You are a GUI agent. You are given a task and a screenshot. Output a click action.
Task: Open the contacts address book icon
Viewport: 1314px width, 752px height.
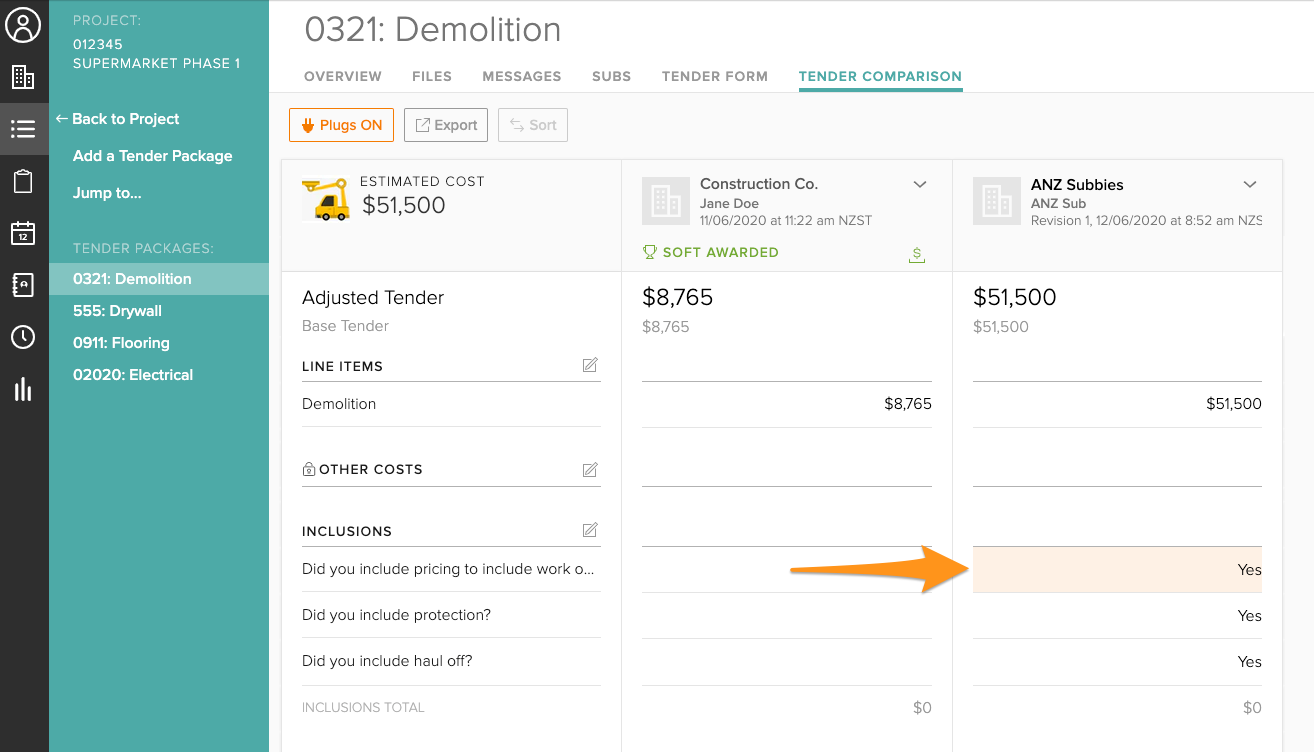24,285
